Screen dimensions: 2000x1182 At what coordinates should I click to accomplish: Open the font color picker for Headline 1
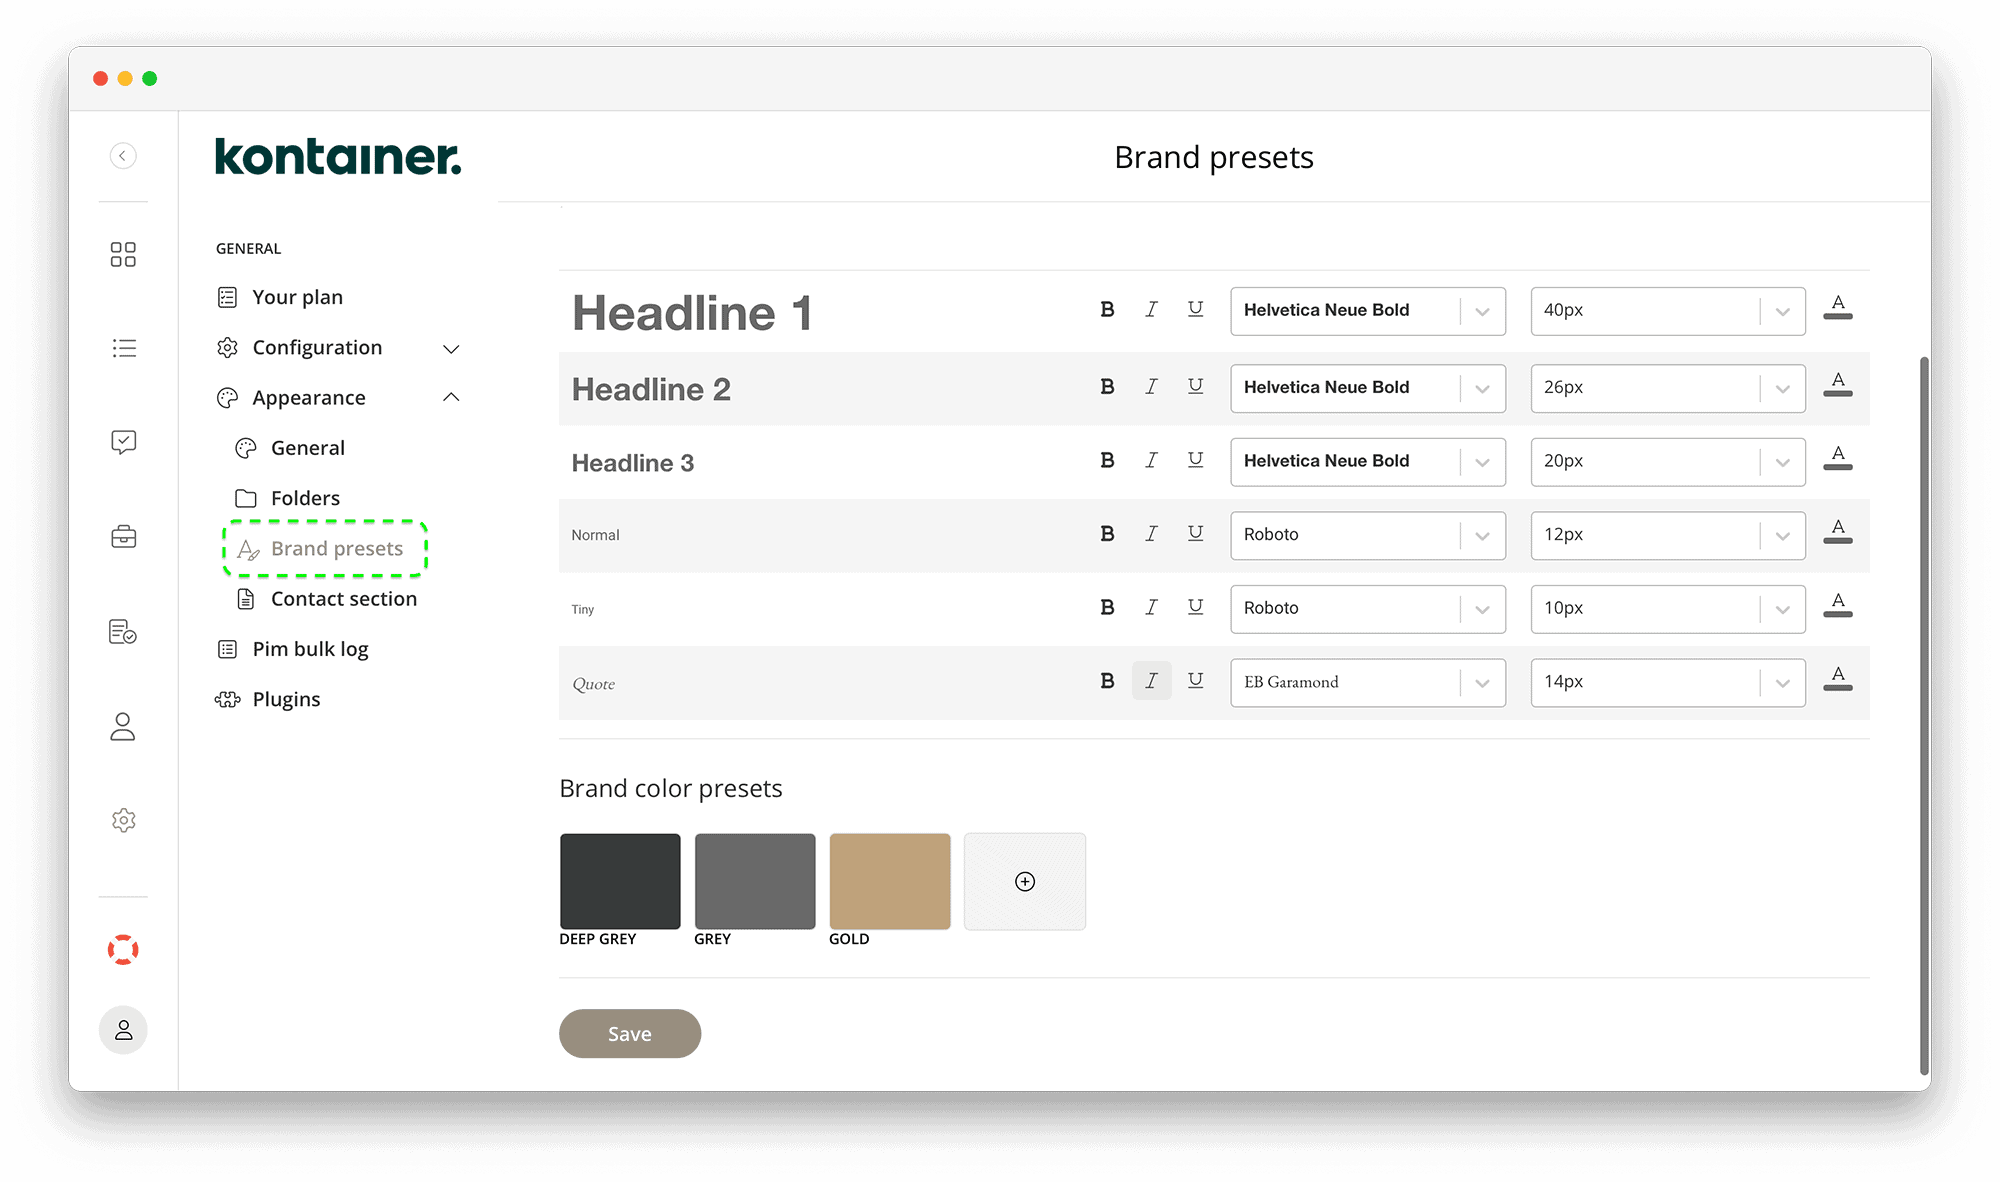1838,309
